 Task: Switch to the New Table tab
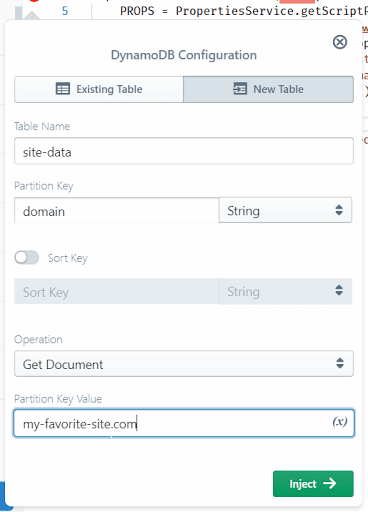click(268, 89)
